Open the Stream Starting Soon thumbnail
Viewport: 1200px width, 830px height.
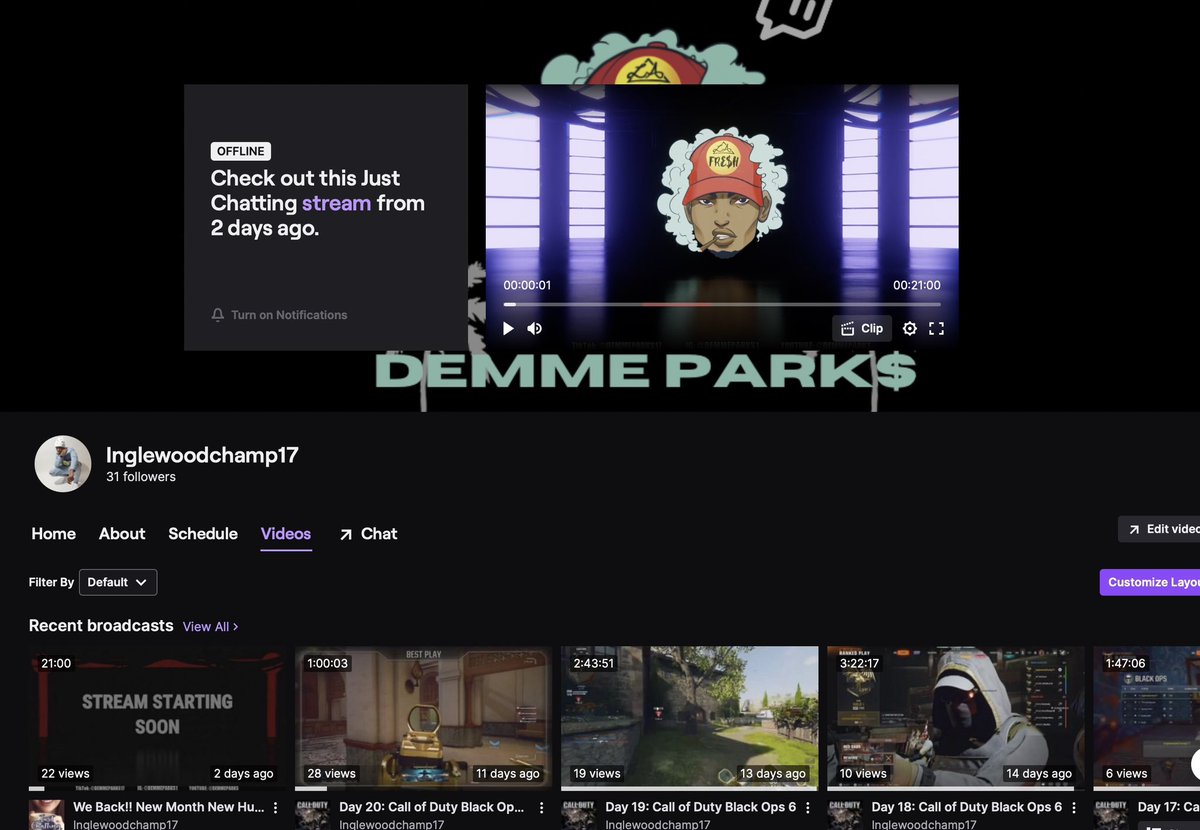coord(157,717)
